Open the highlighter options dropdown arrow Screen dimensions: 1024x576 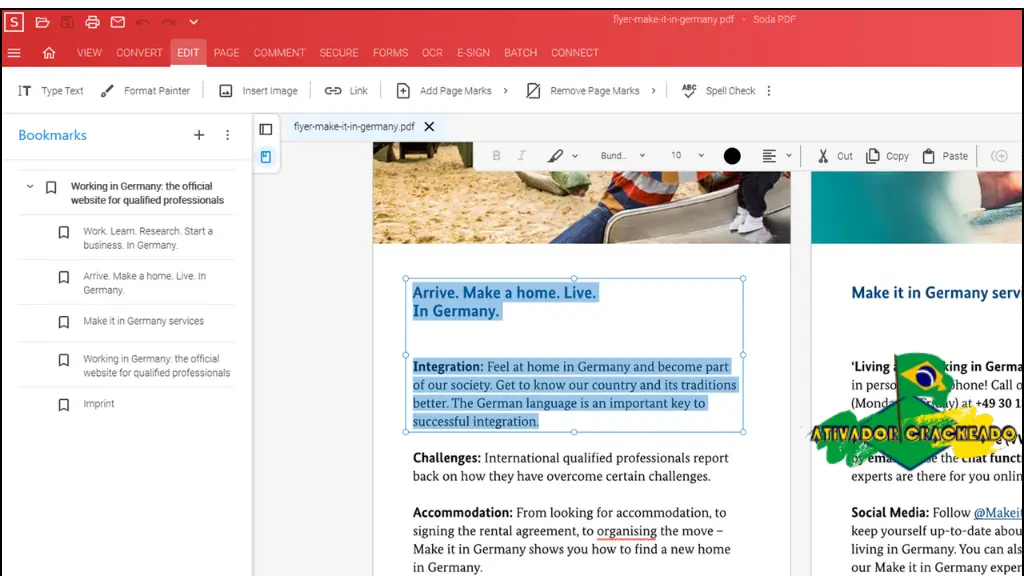575,156
